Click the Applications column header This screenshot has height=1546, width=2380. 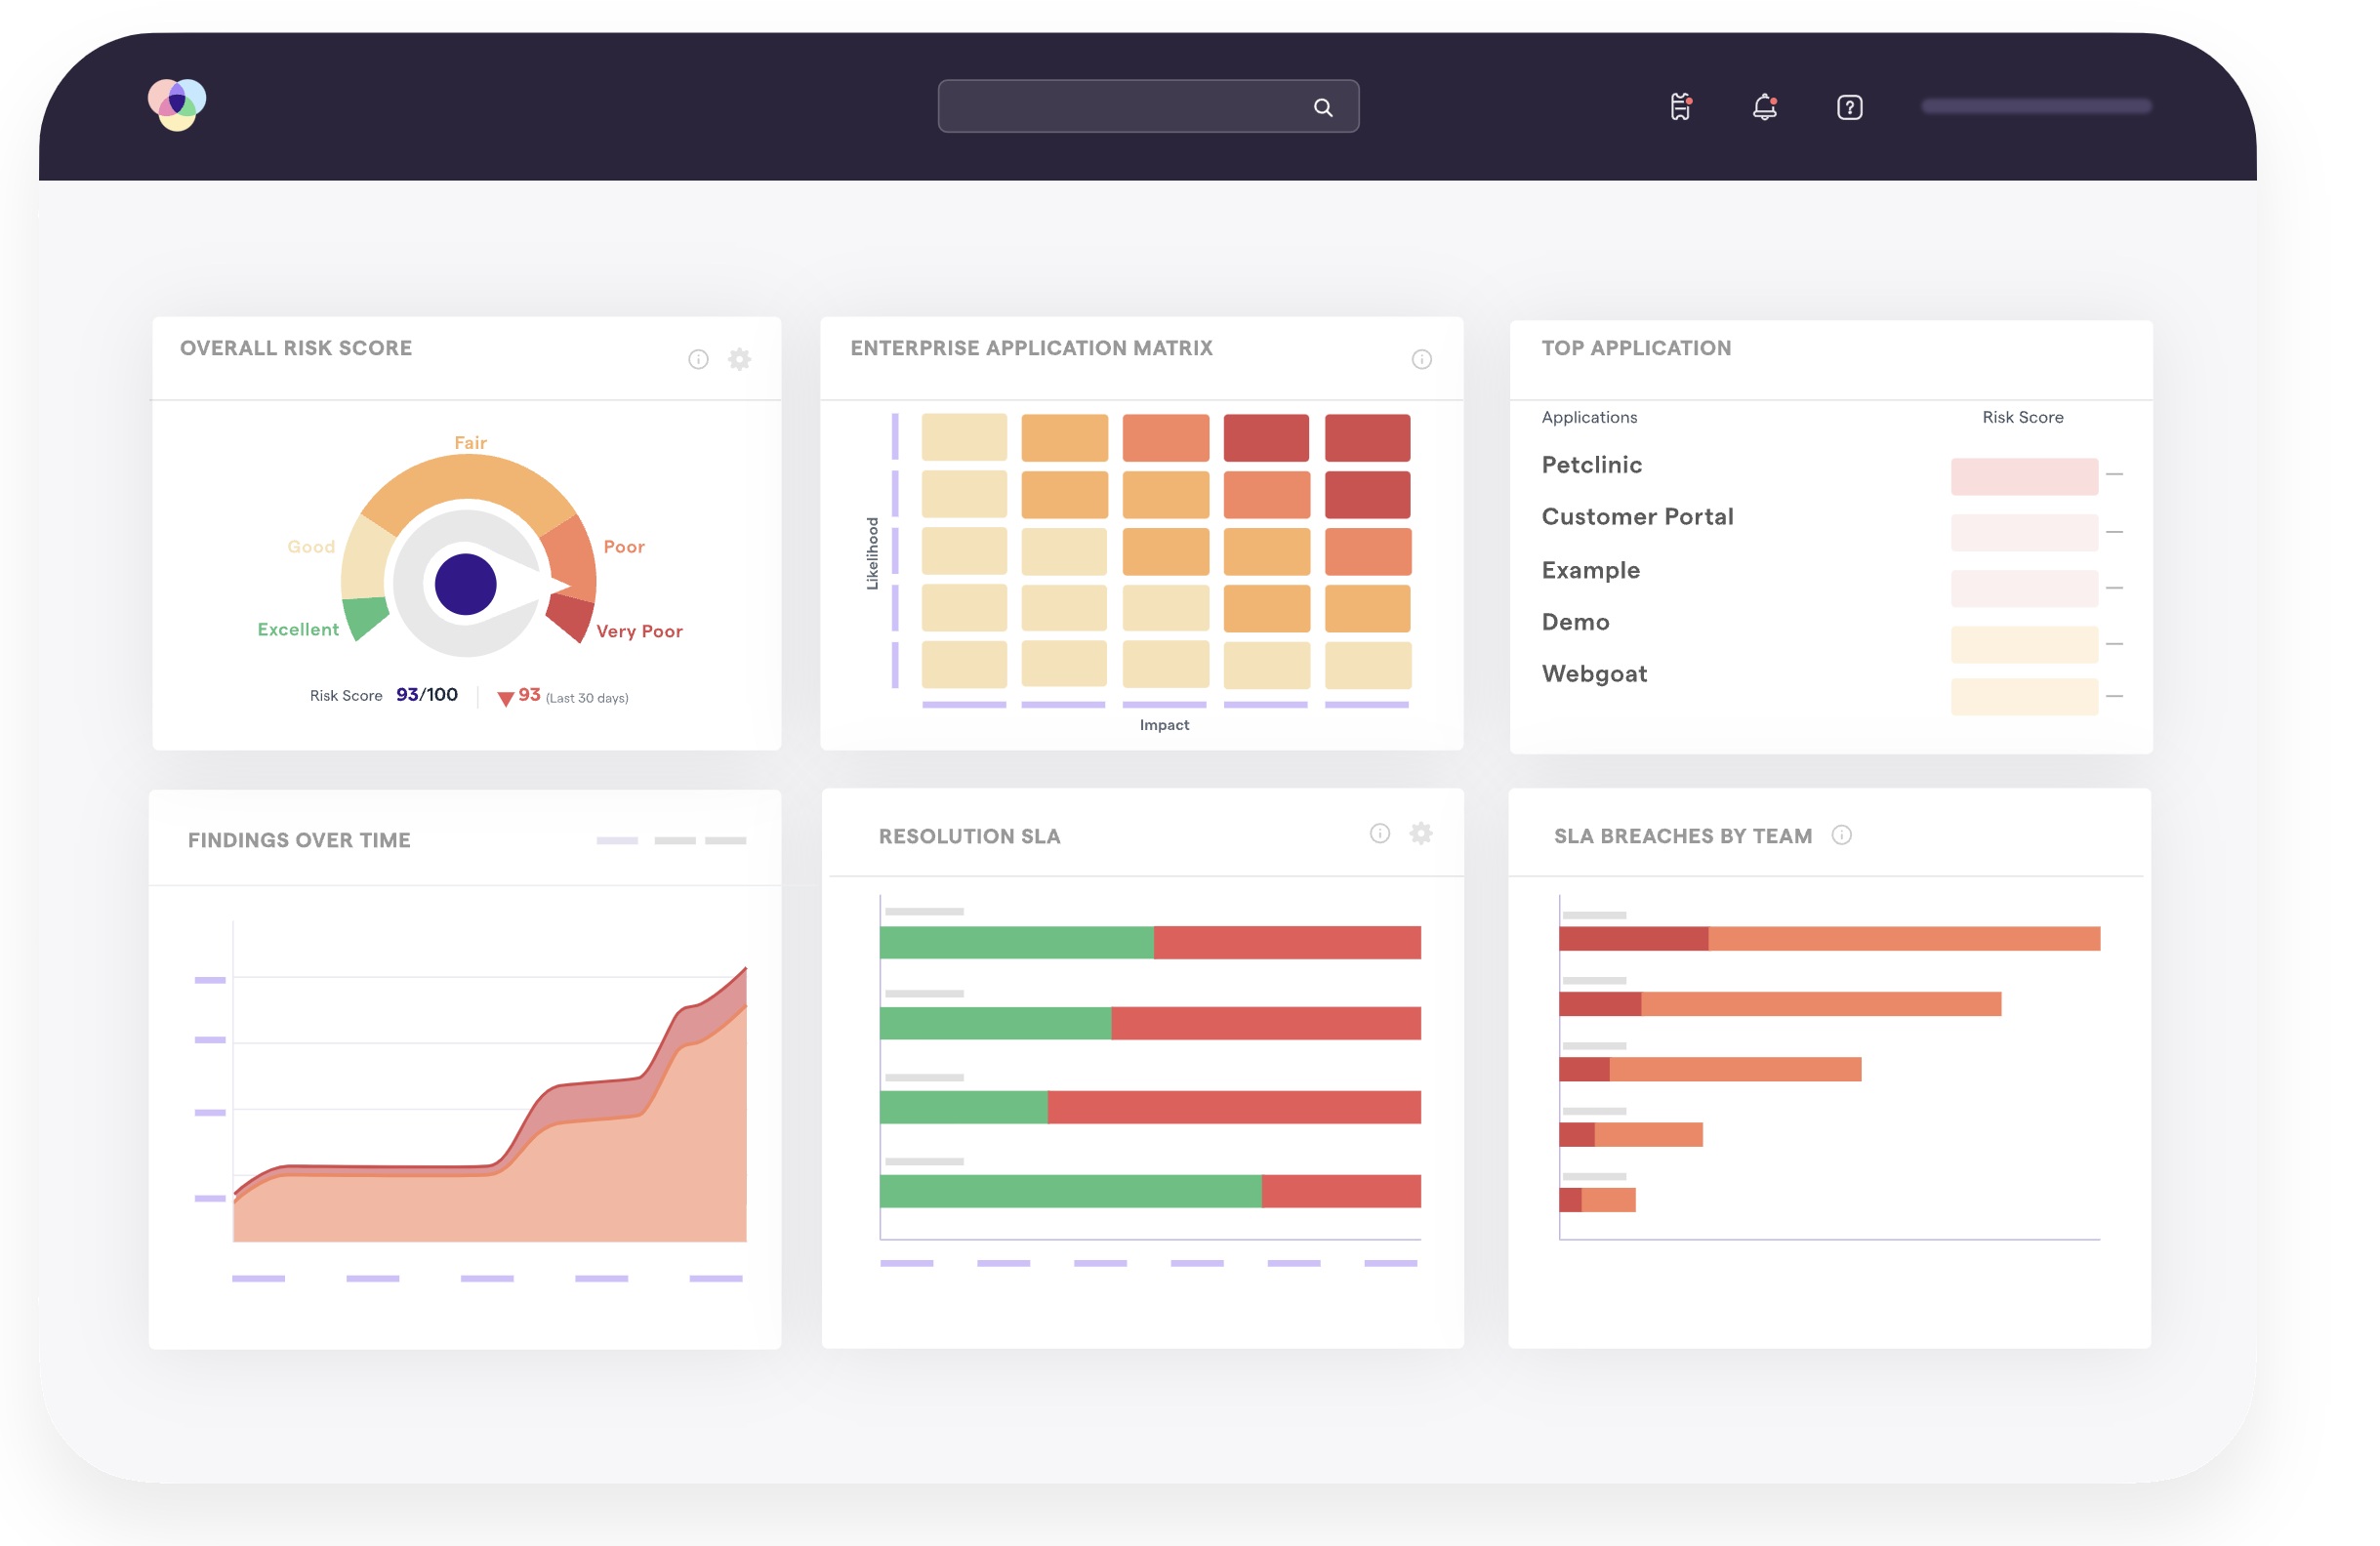1589,417
